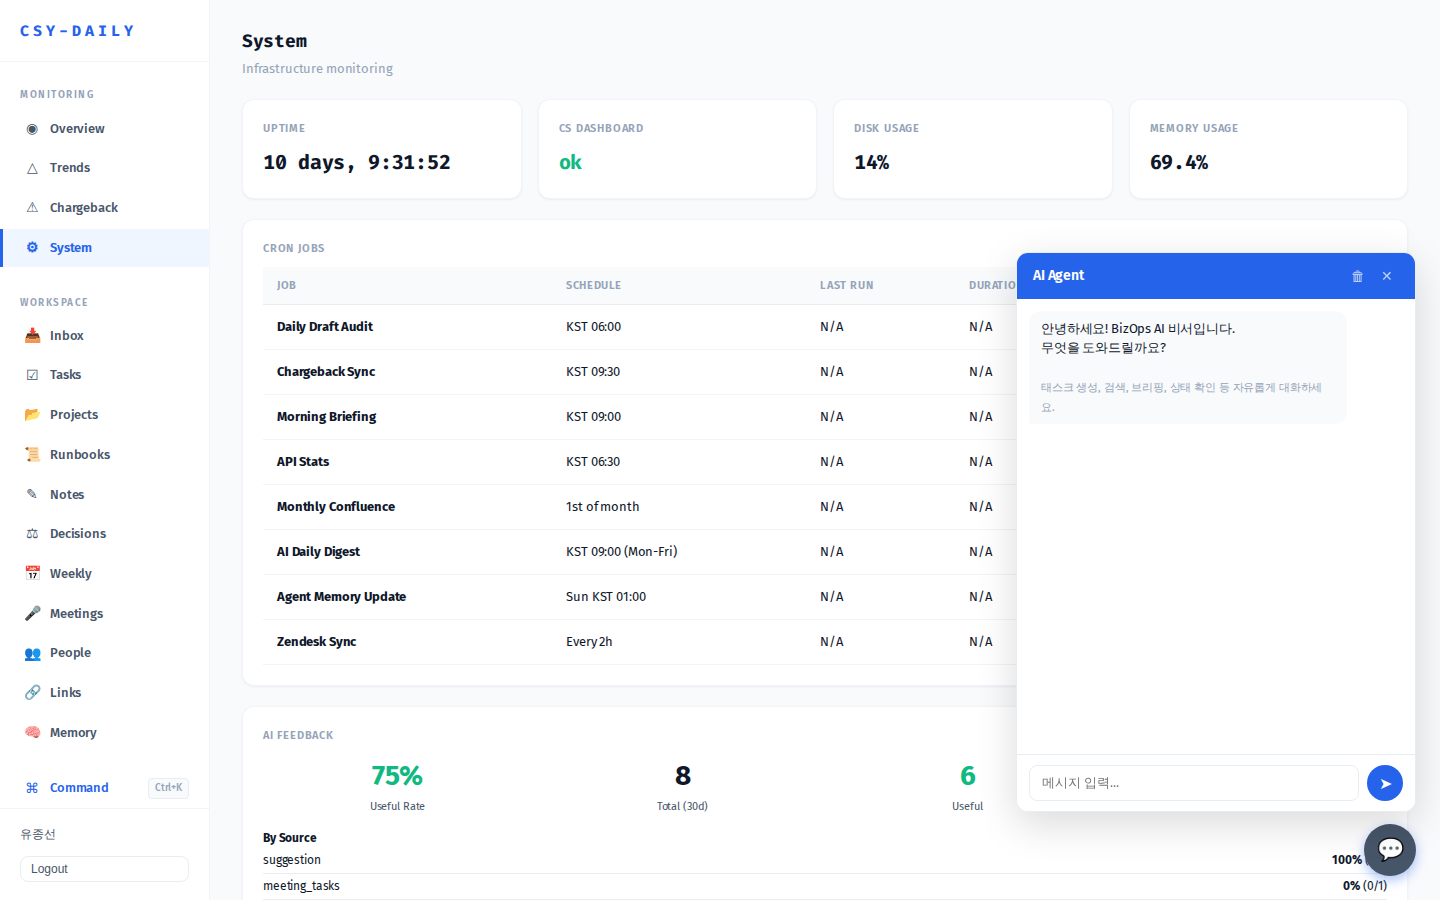The image size is (1440, 900).
Task: Click the System gear icon
Action: [31, 247]
